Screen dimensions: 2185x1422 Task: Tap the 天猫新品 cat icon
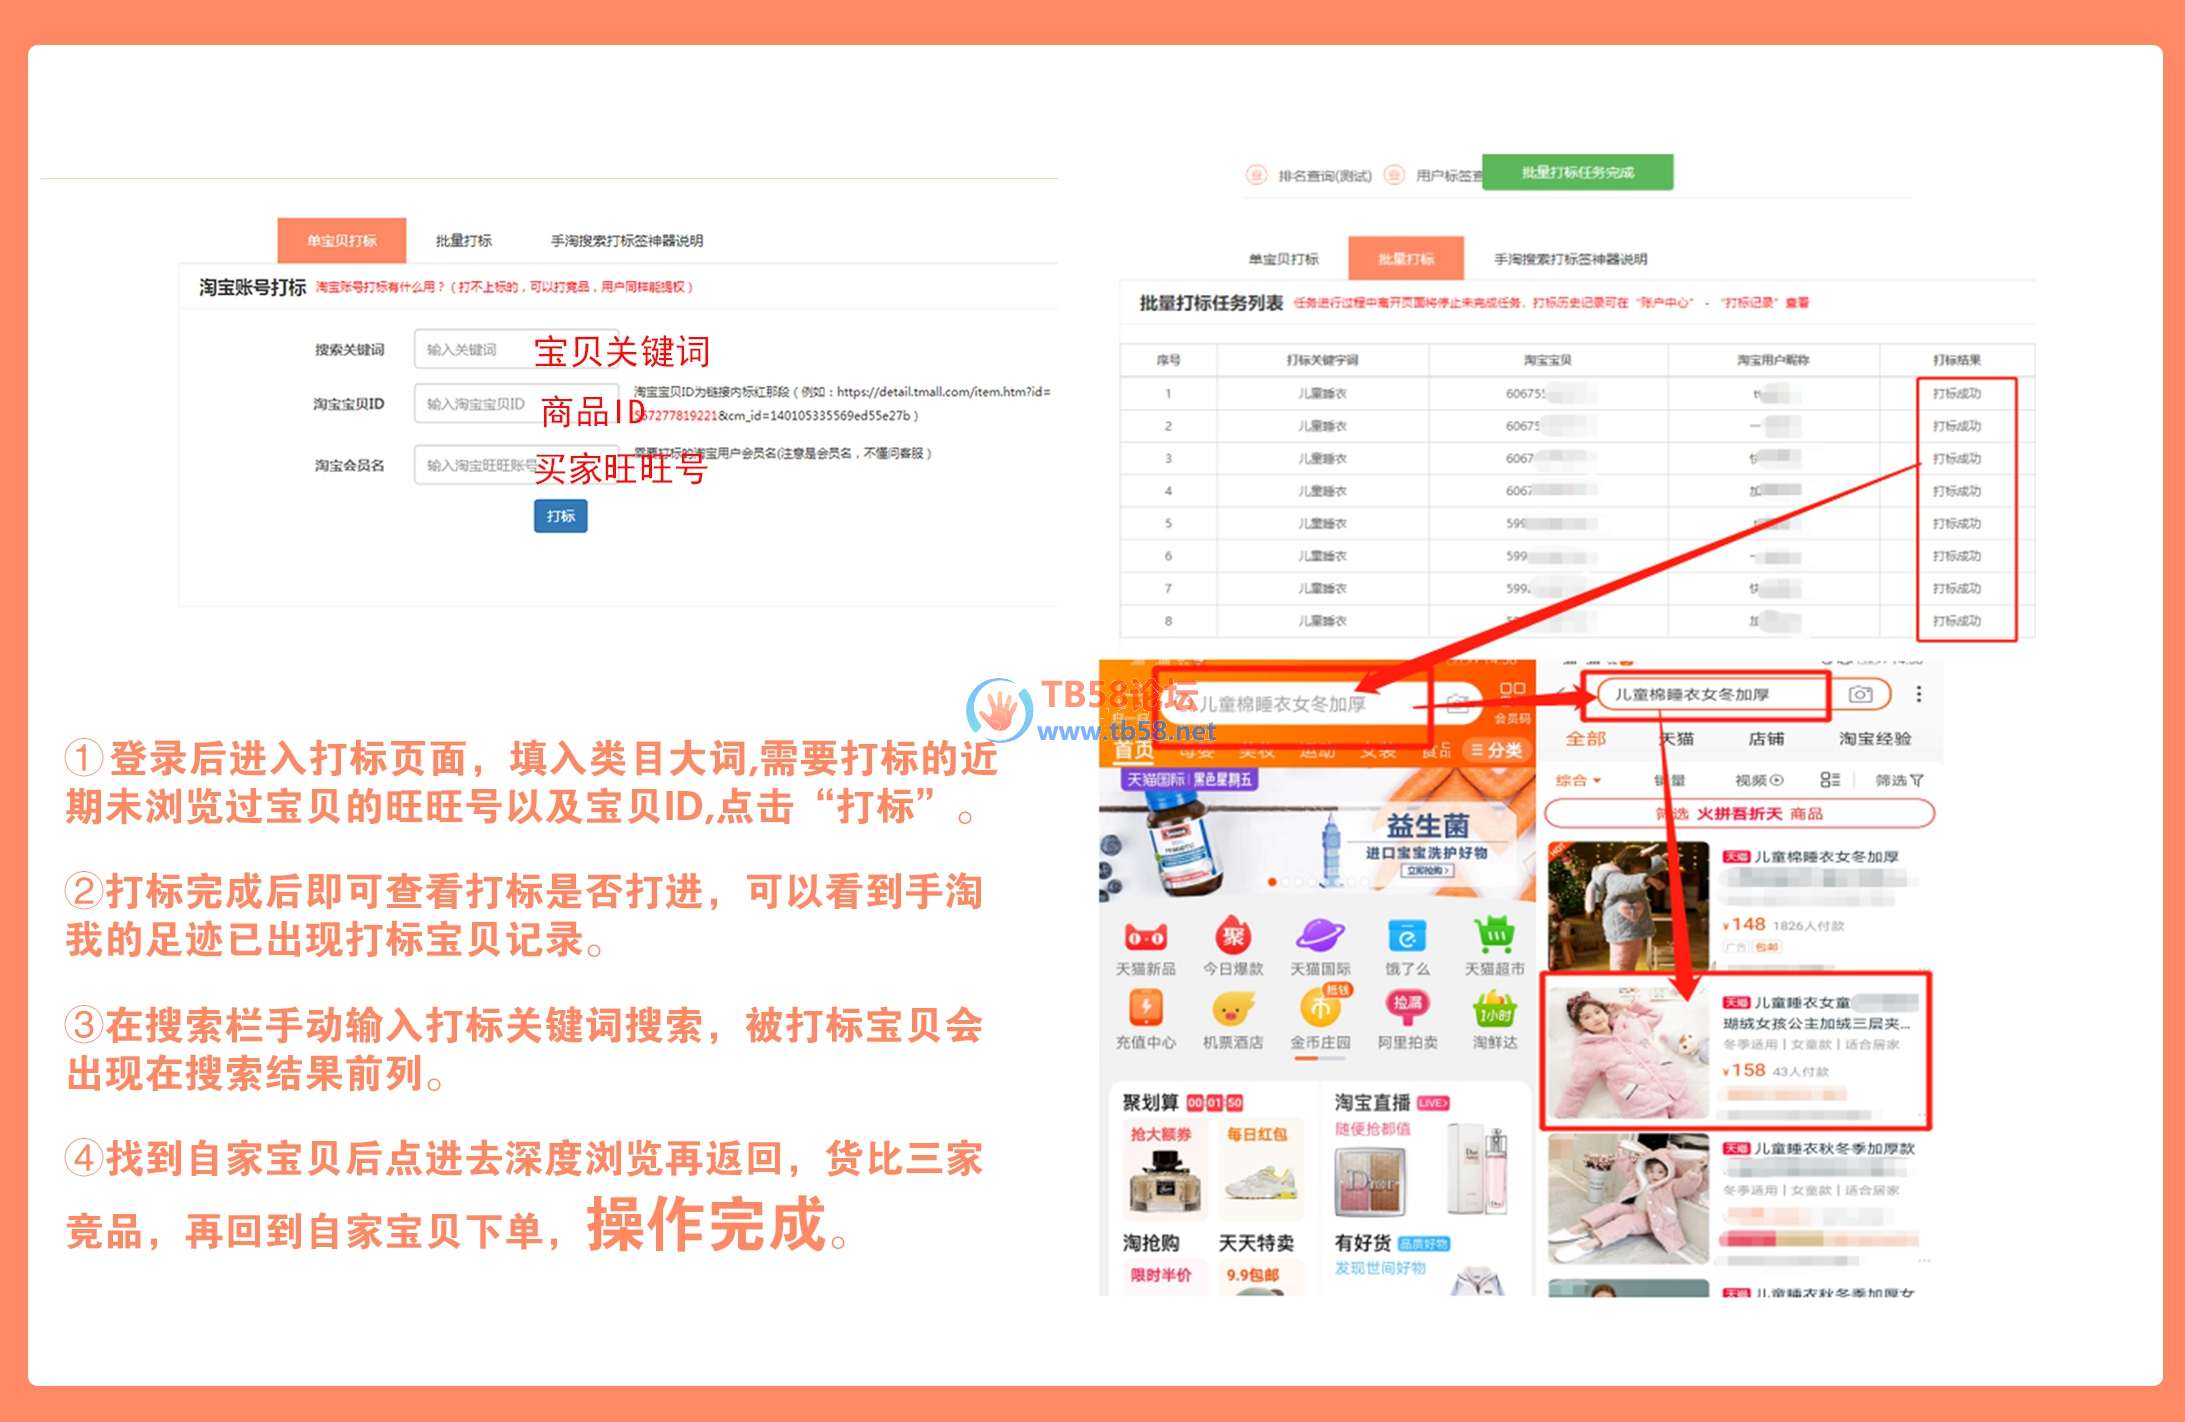(x=1145, y=938)
